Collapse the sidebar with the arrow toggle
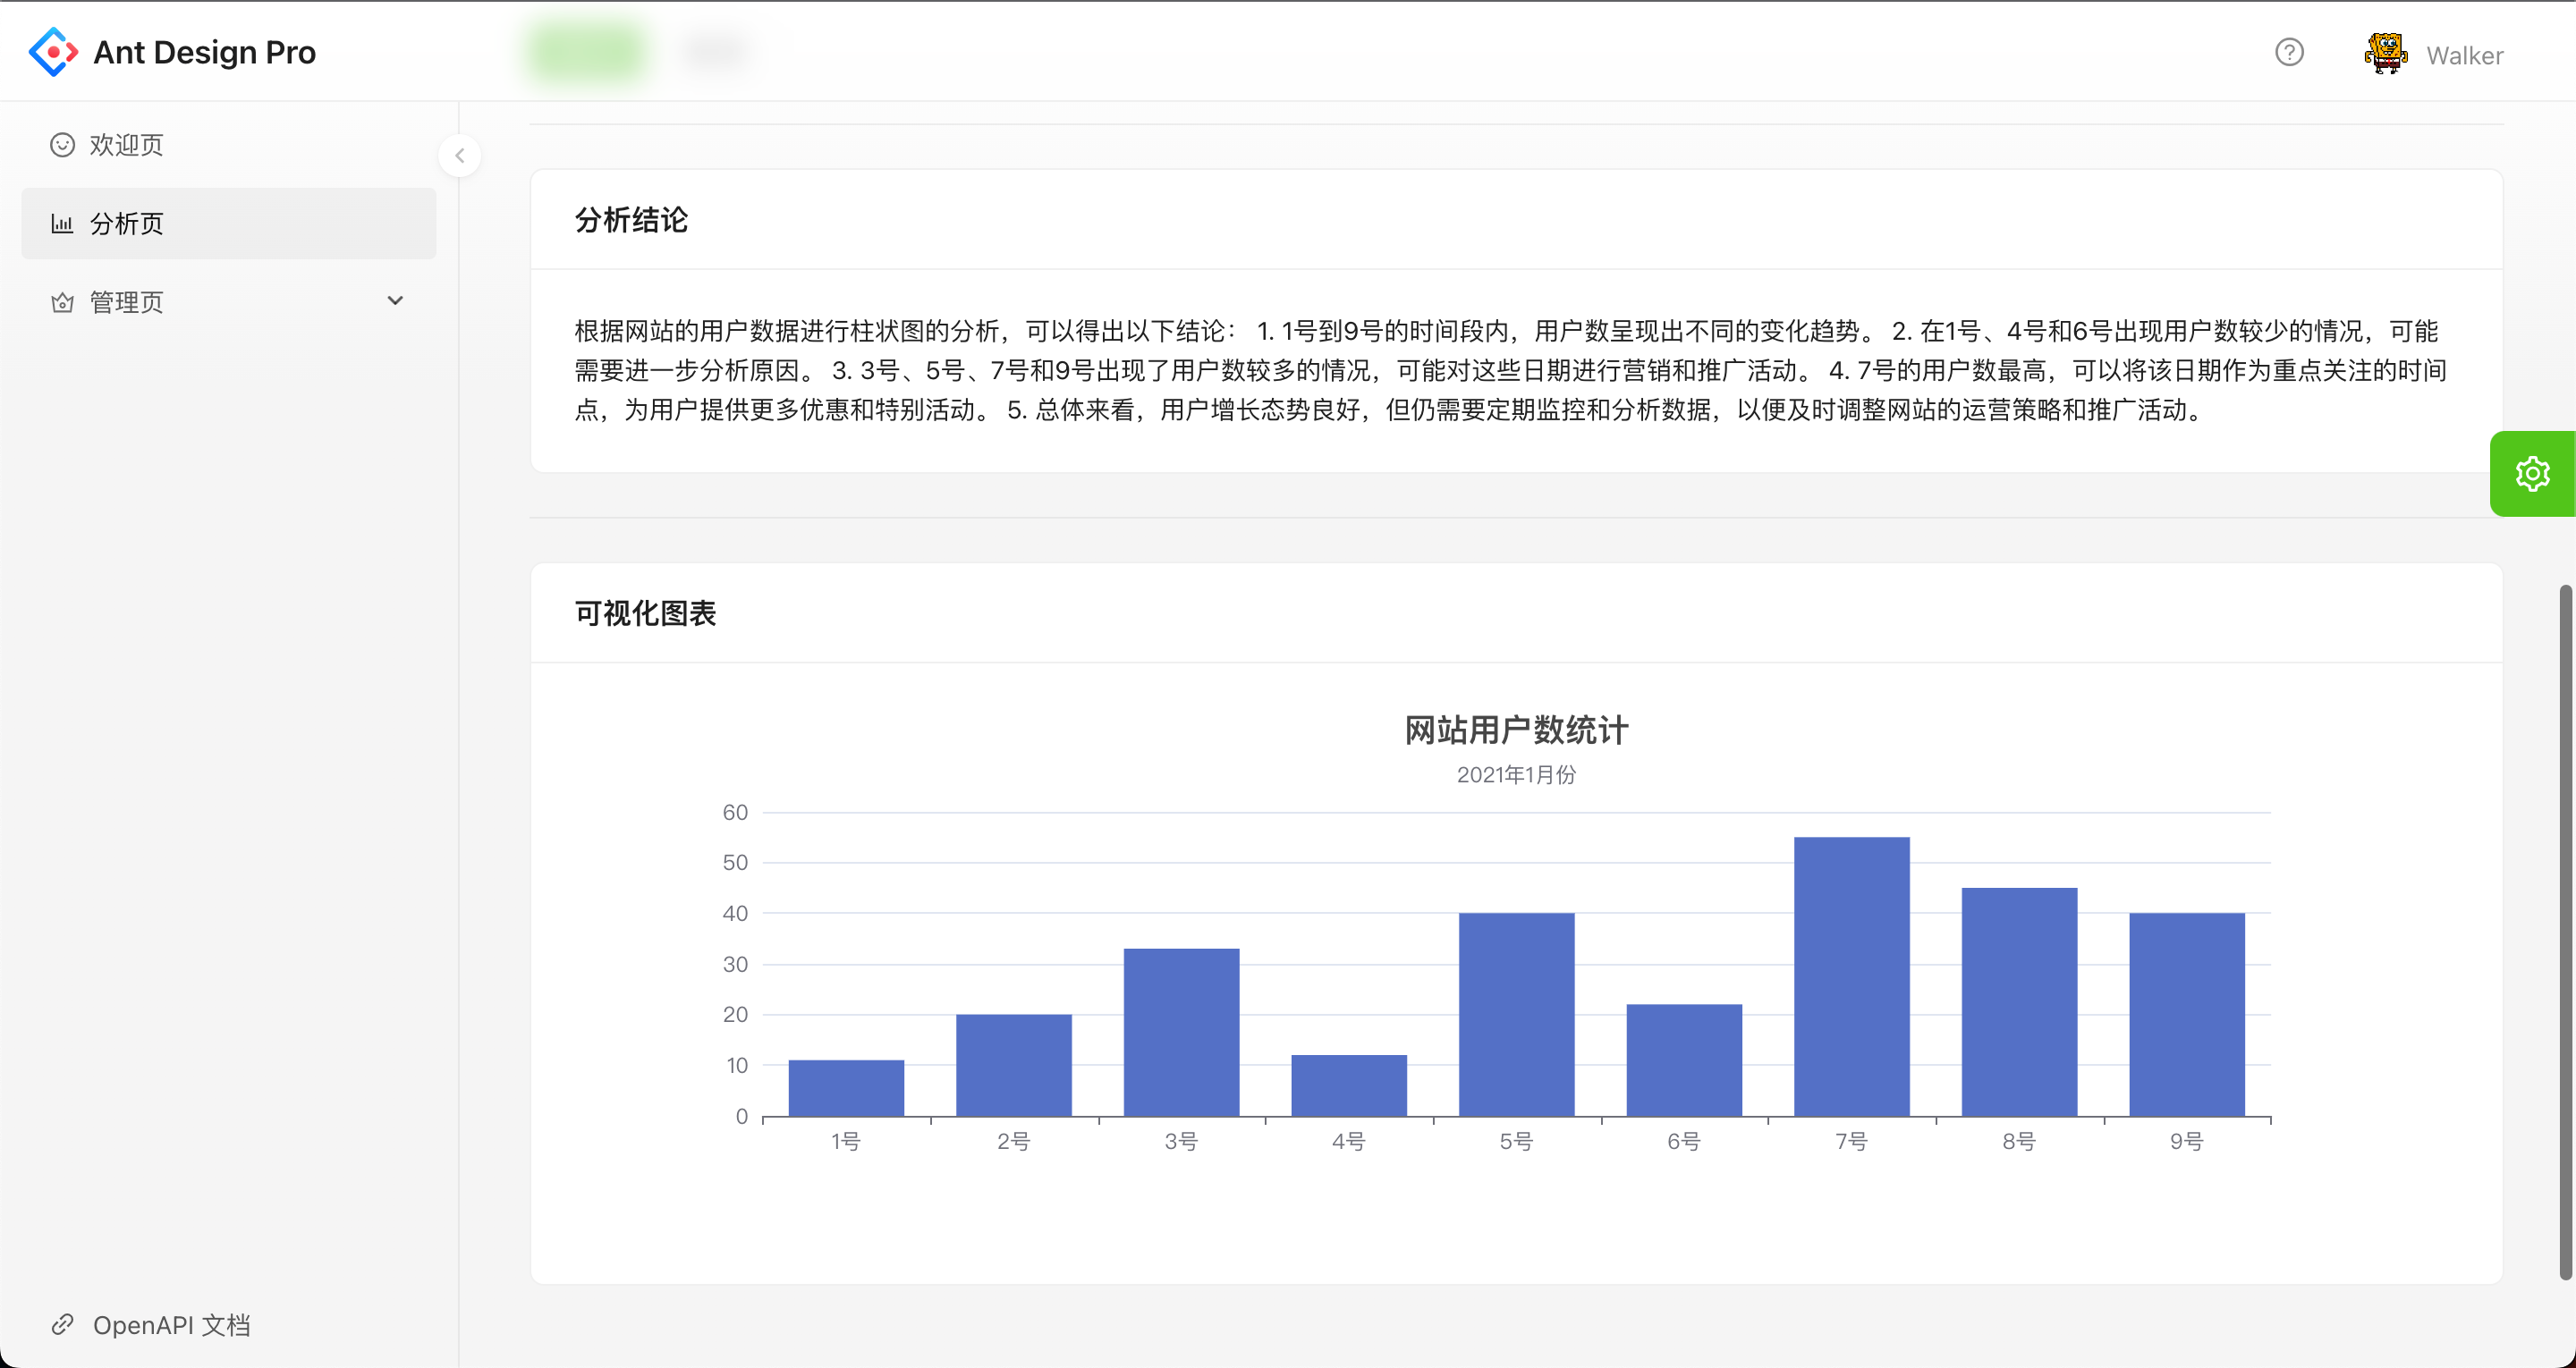2576x1368 pixels. tap(460, 156)
